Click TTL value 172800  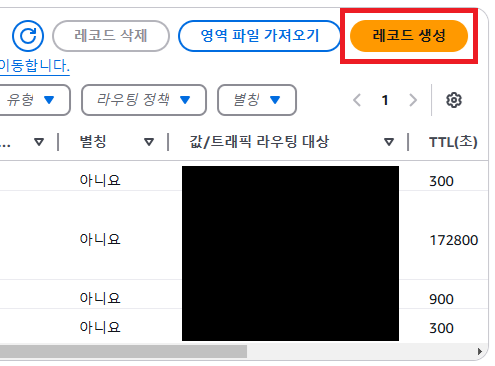coord(454,240)
